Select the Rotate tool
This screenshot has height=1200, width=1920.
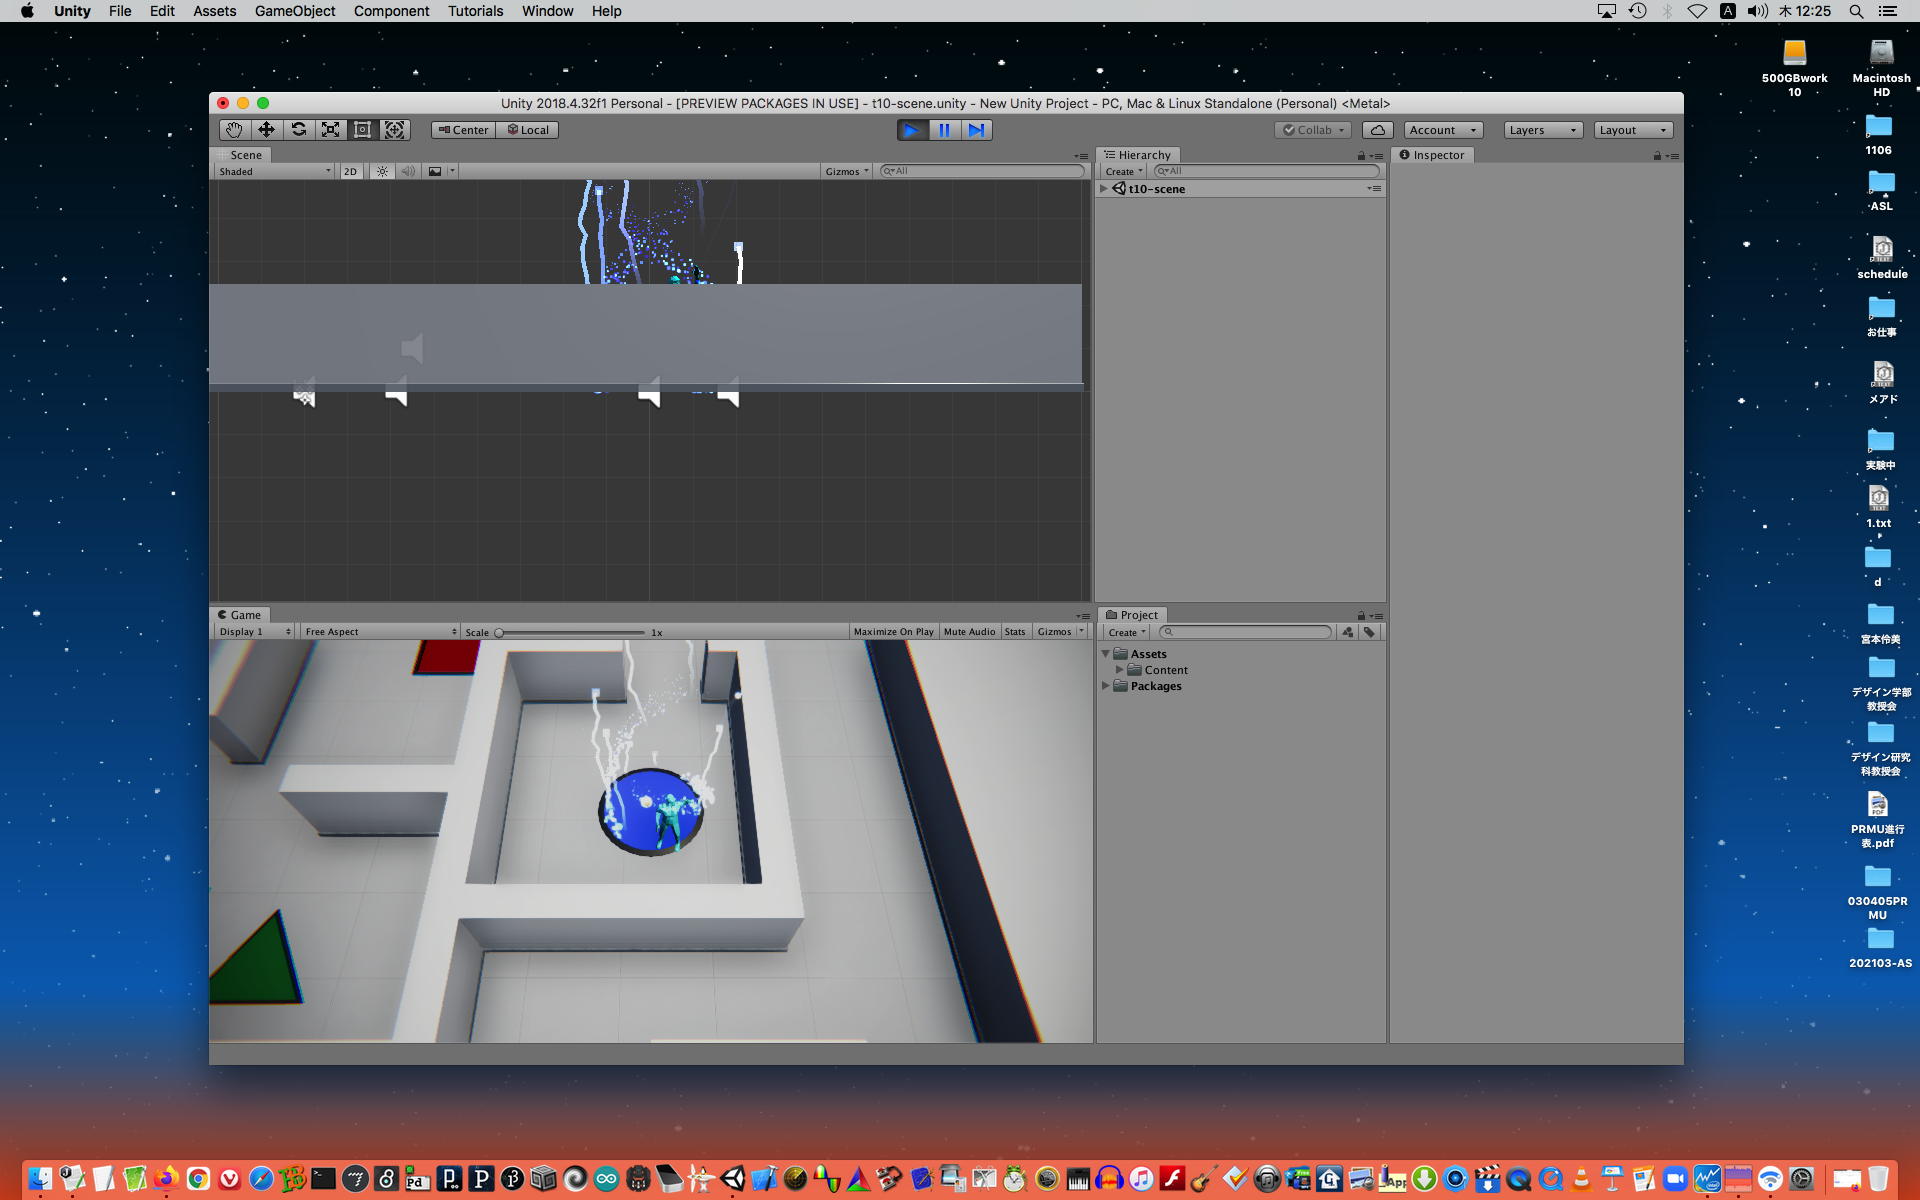(x=298, y=130)
